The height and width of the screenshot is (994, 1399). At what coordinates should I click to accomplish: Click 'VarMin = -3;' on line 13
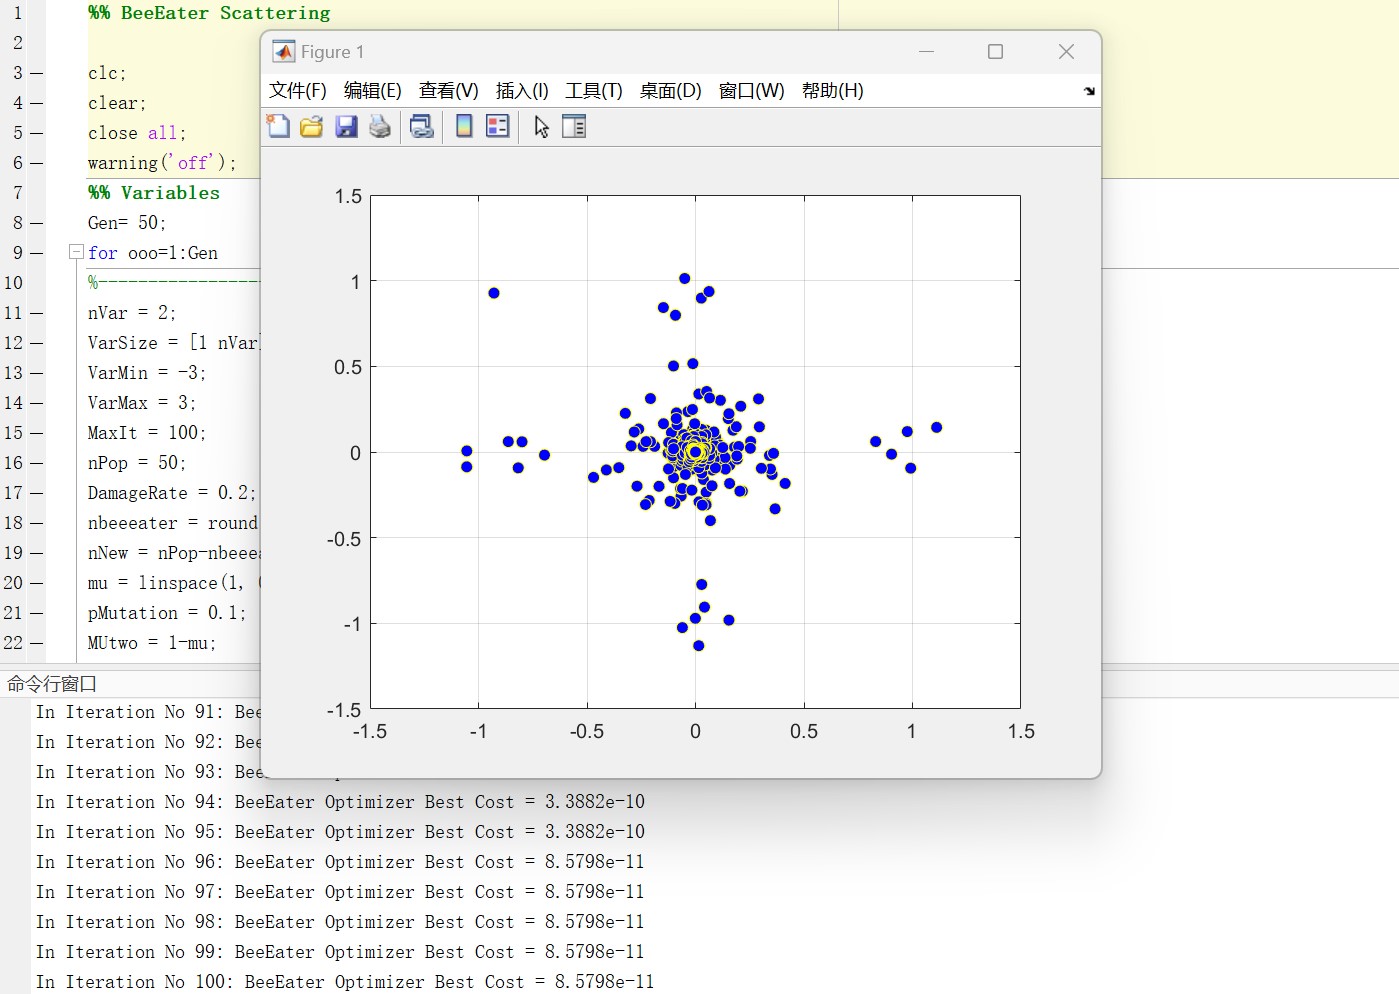pos(147,373)
